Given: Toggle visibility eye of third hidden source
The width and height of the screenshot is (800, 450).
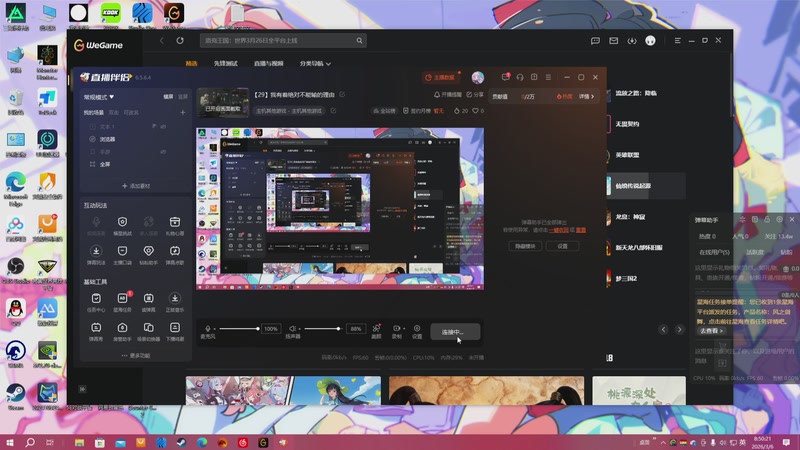Looking at the screenshot, I should pos(163,152).
